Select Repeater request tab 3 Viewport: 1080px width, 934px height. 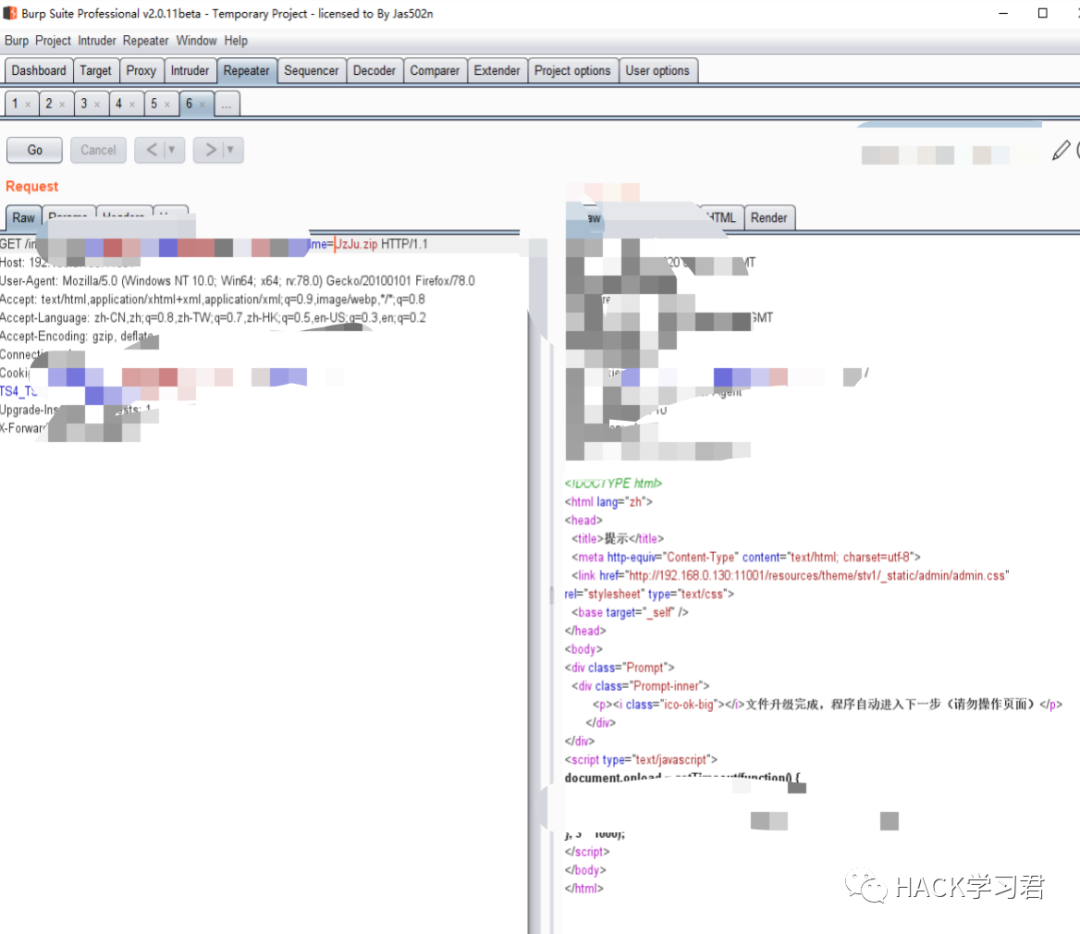pyautogui.click(x=84, y=103)
